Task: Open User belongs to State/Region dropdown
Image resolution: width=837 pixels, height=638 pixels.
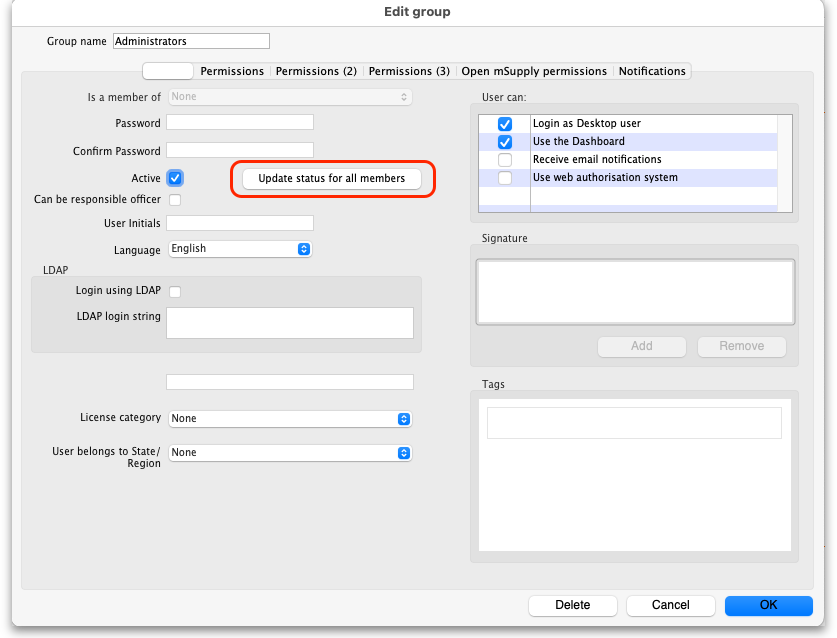Action: 290,453
